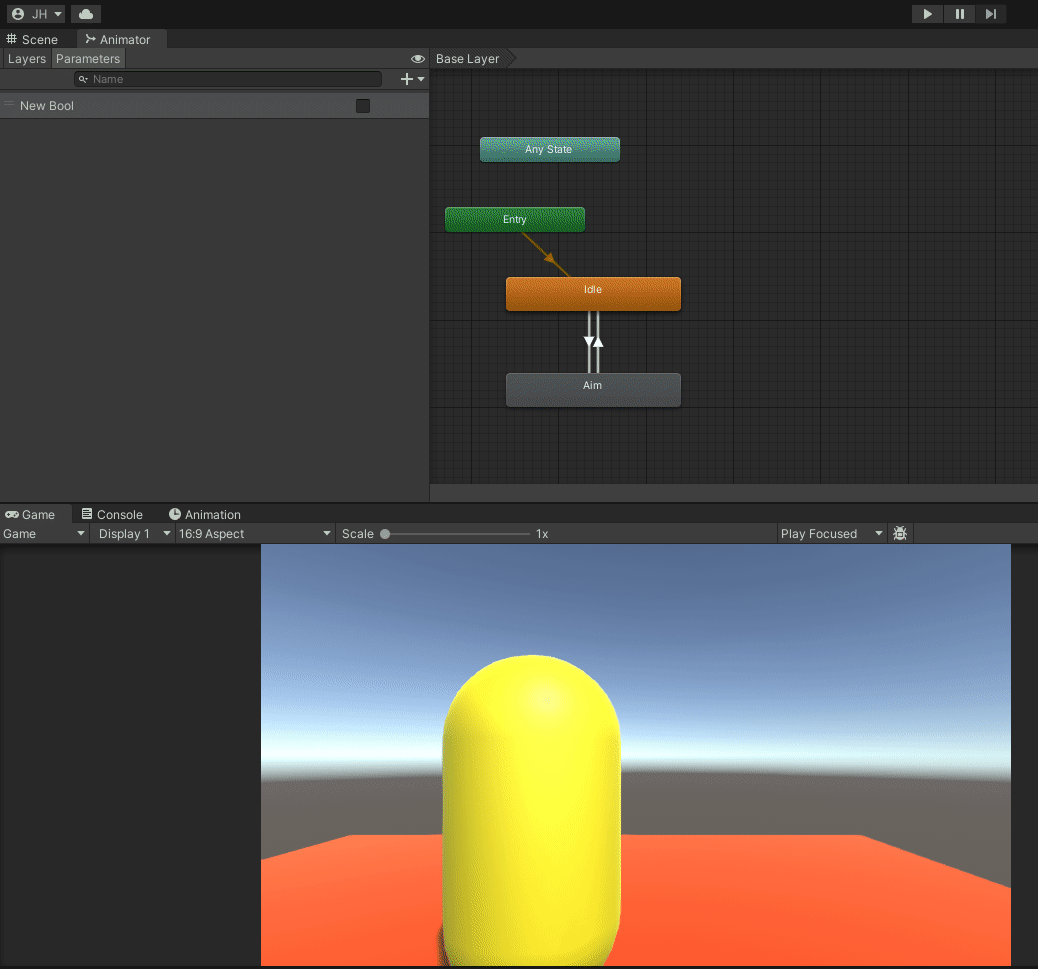Click the Scale slider in Game view
This screenshot has height=969, width=1038.
tap(384, 533)
